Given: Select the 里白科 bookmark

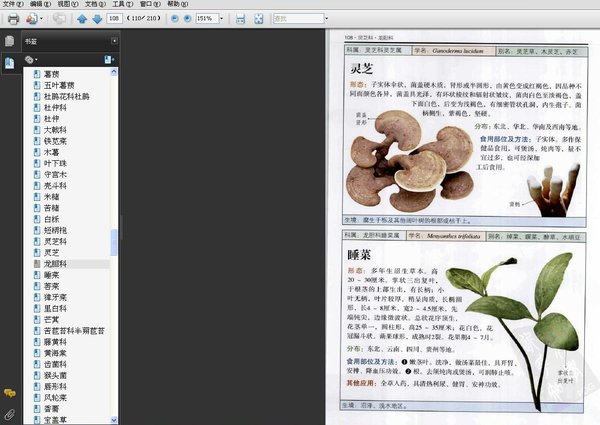Looking at the screenshot, I should [55, 308].
